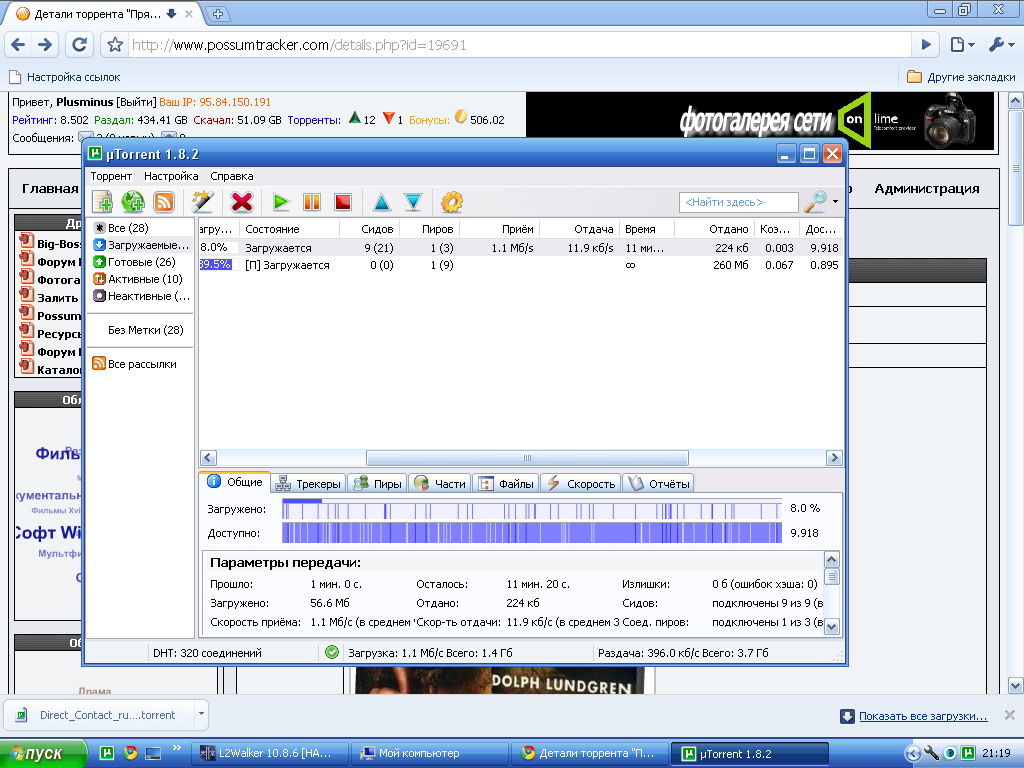Start torrent with green play icon
Image resolution: width=1024 pixels, height=768 pixels.
tap(281, 202)
